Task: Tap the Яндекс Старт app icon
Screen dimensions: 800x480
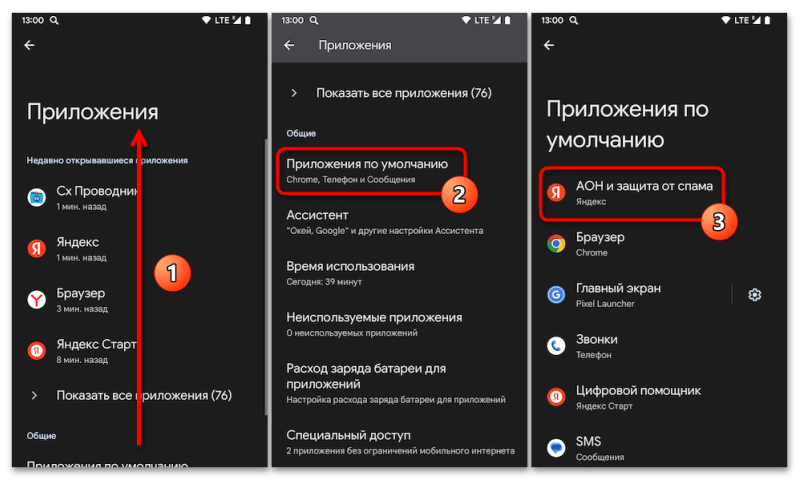Action: (37, 350)
